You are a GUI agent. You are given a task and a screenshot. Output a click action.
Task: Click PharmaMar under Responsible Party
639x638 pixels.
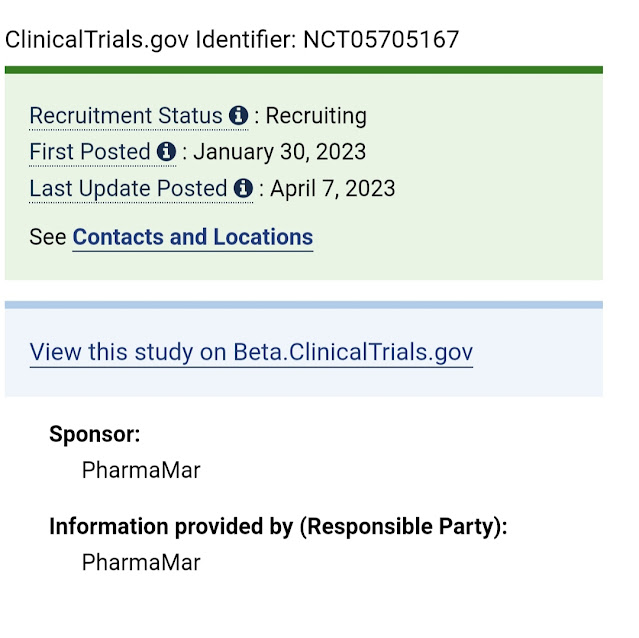click(x=141, y=562)
